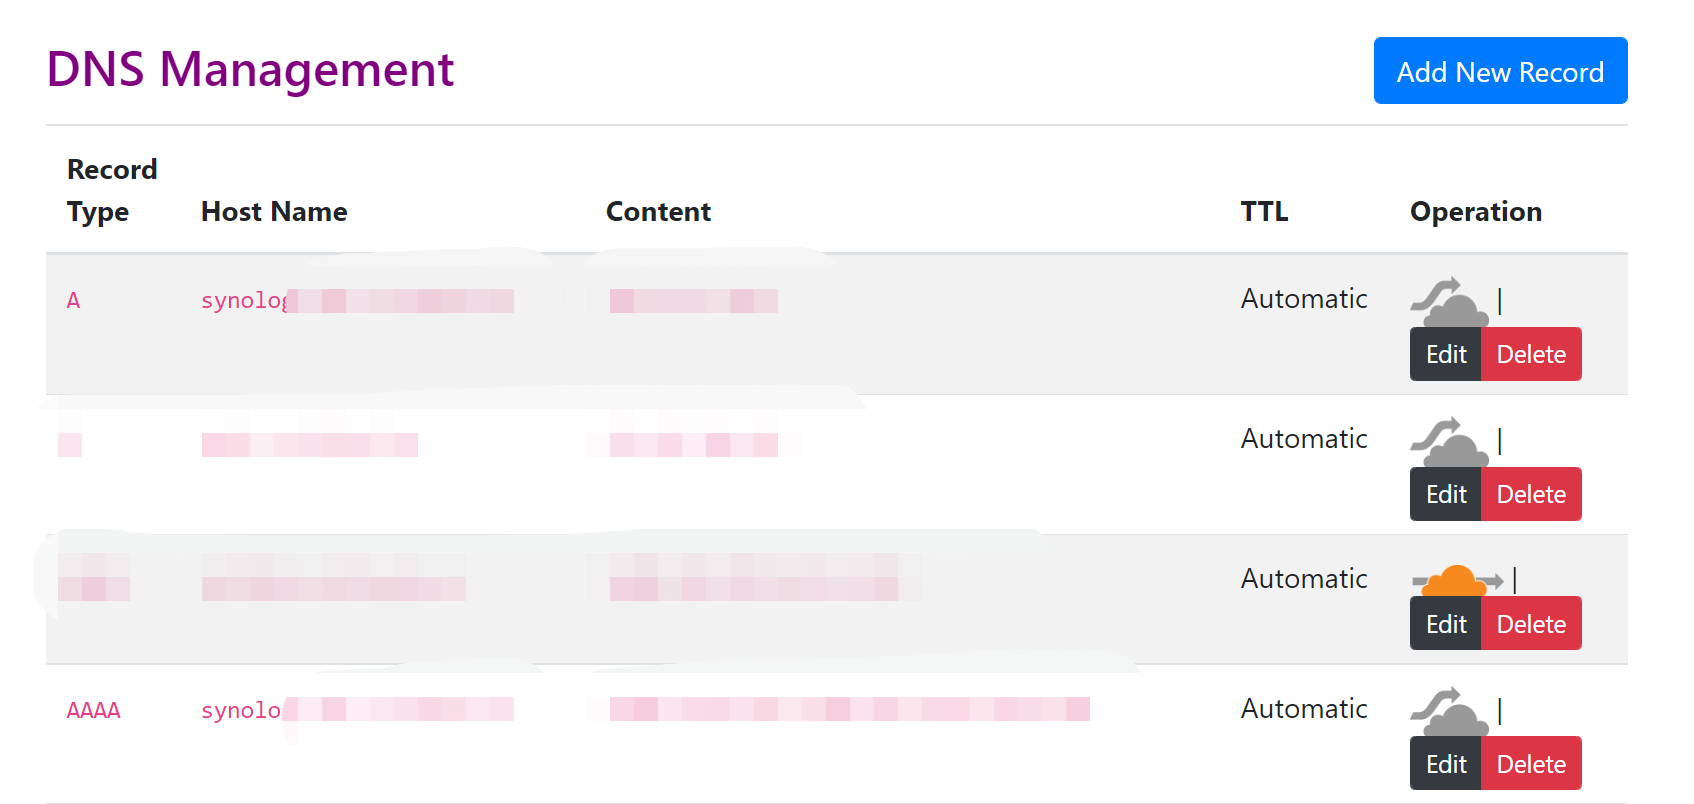Edit the synolog A record
The width and height of the screenshot is (1694, 804).
pyautogui.click(x=1446, y=354)
